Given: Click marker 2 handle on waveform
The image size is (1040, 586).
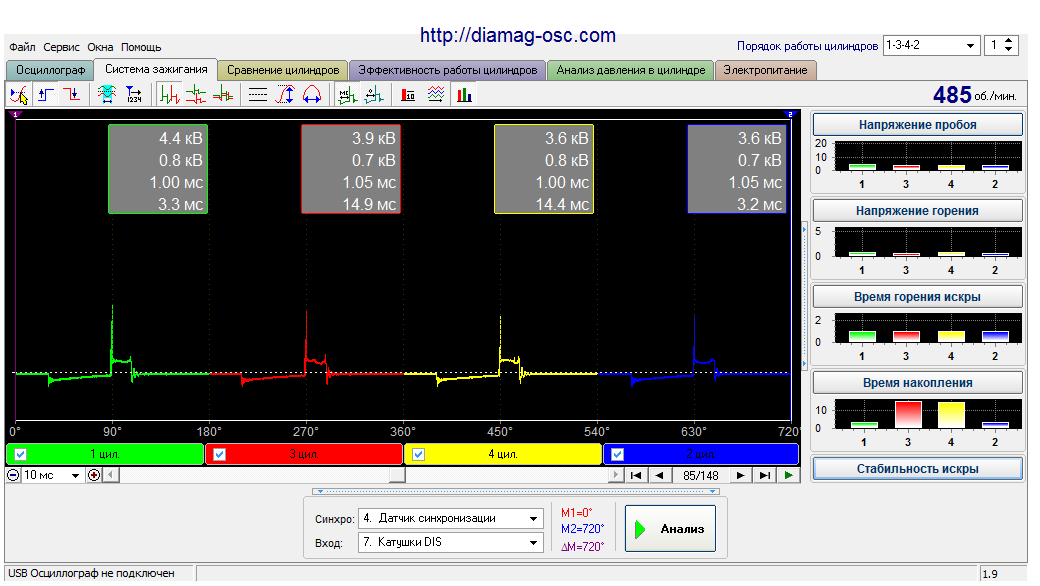Looking at the screenshot, I should (790, 115).
